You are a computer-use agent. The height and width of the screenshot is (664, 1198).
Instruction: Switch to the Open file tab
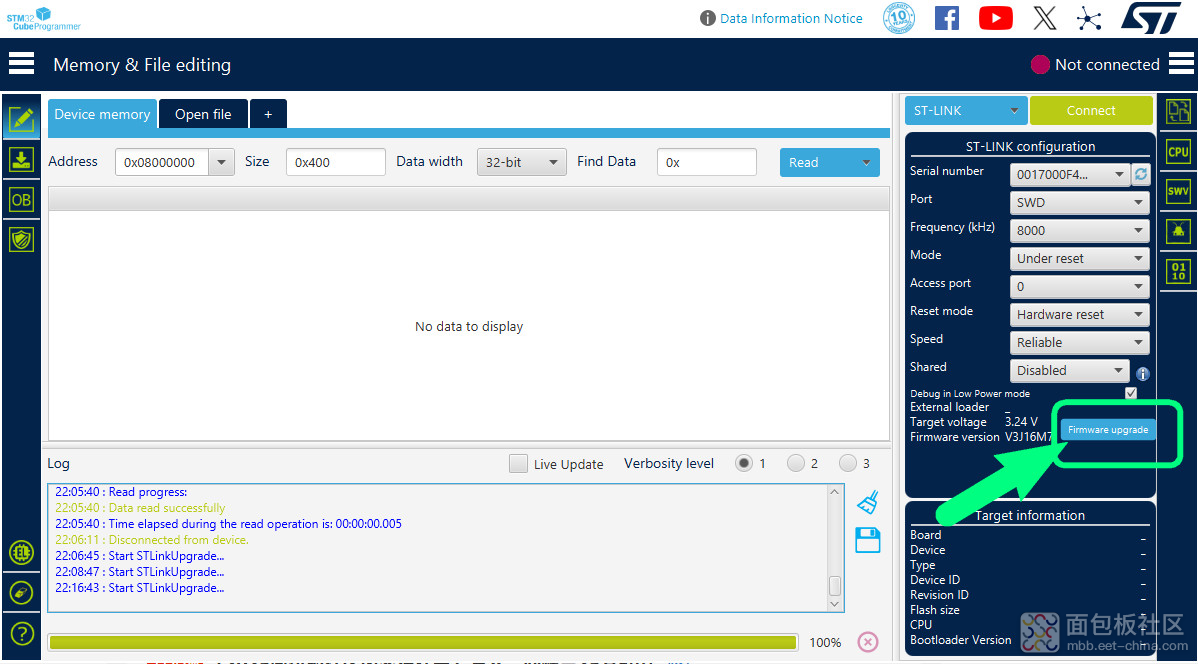point(203,114)
